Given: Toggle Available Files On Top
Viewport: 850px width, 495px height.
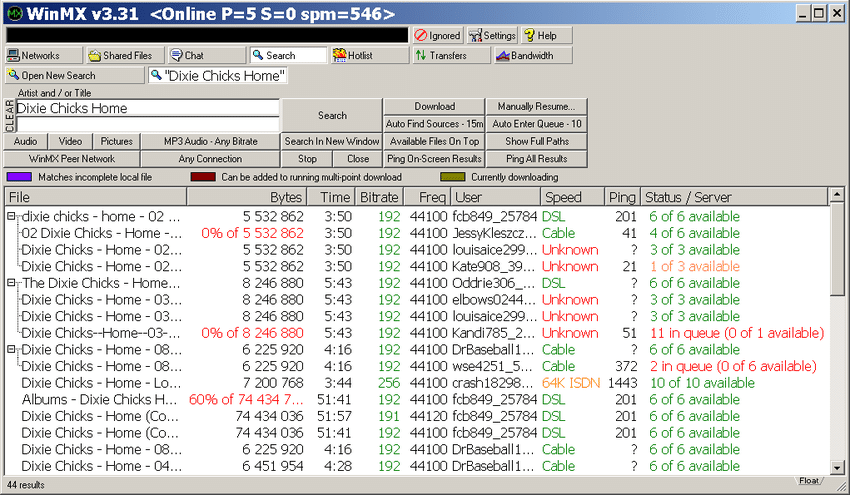Looking at the screenshot, I should (434, 141).
